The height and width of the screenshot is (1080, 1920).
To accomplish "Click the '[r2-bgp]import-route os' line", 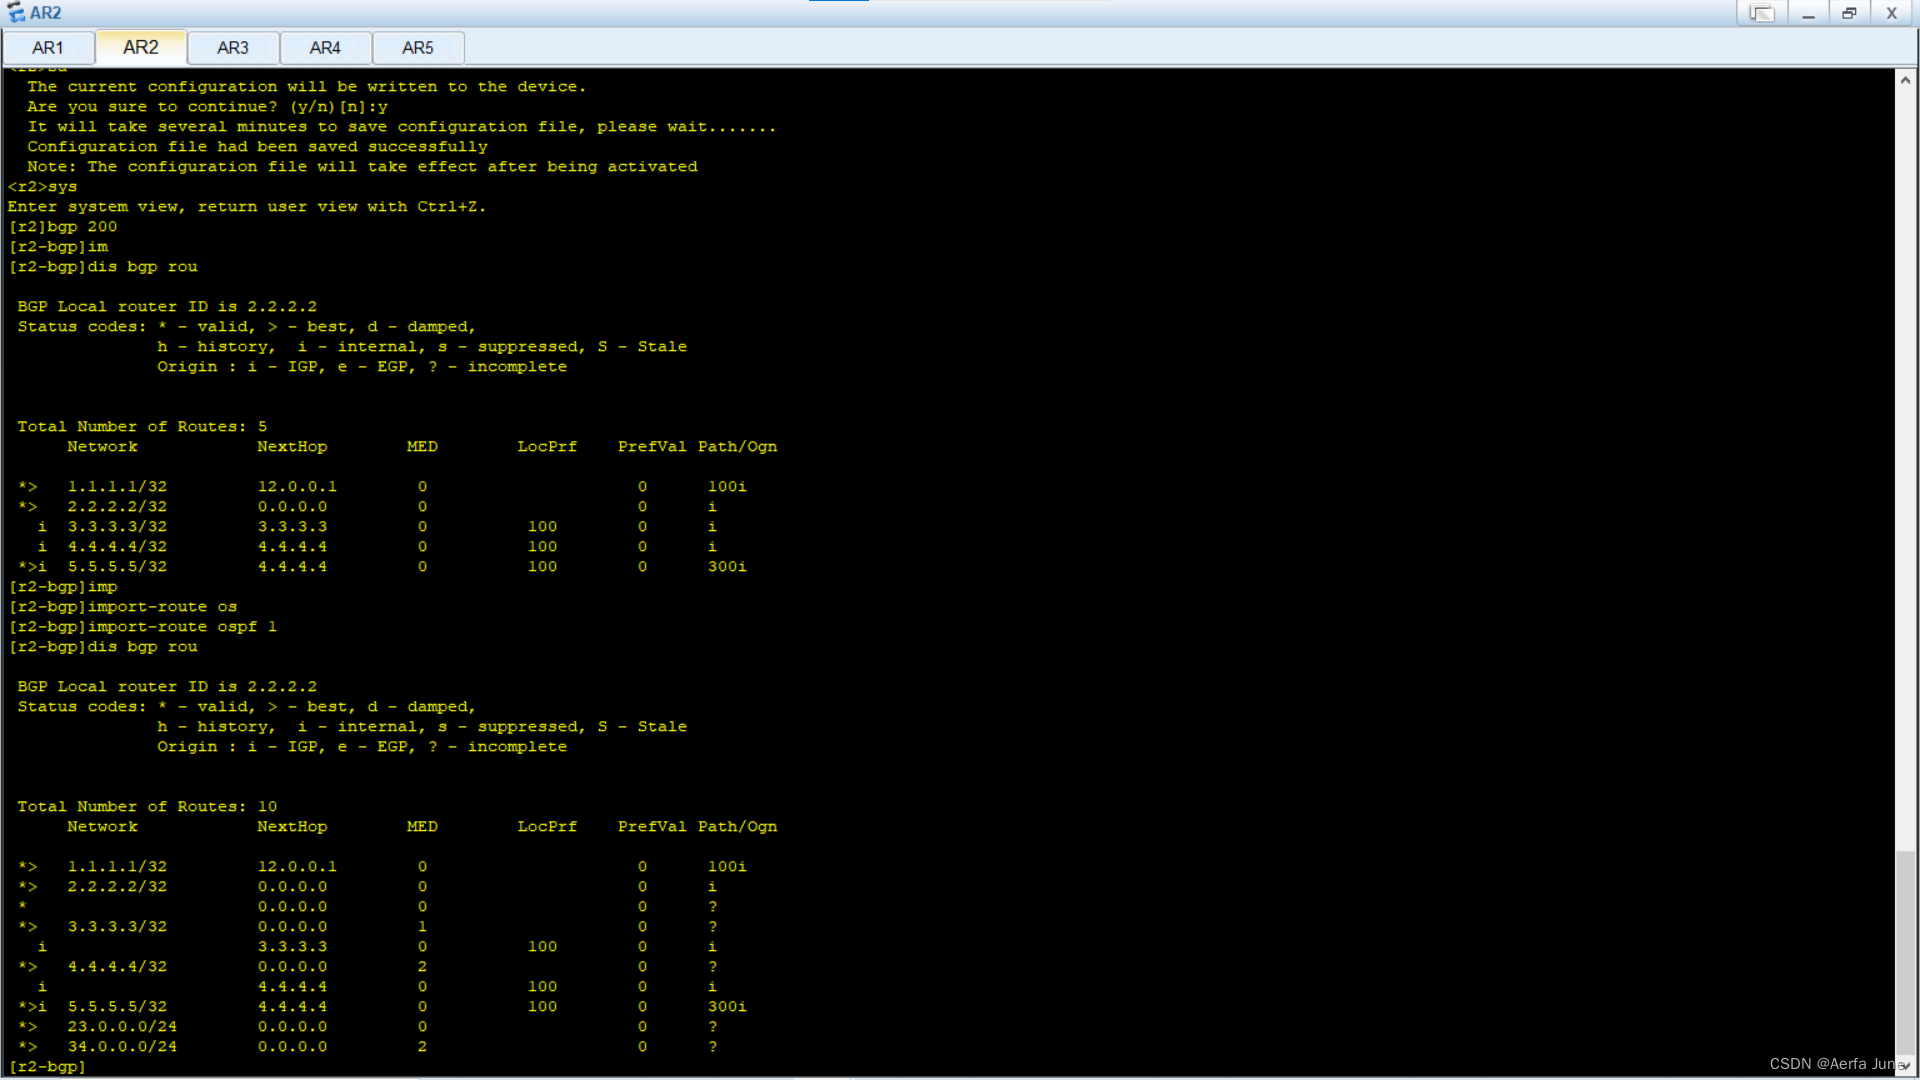I will [x=122, y=607].
